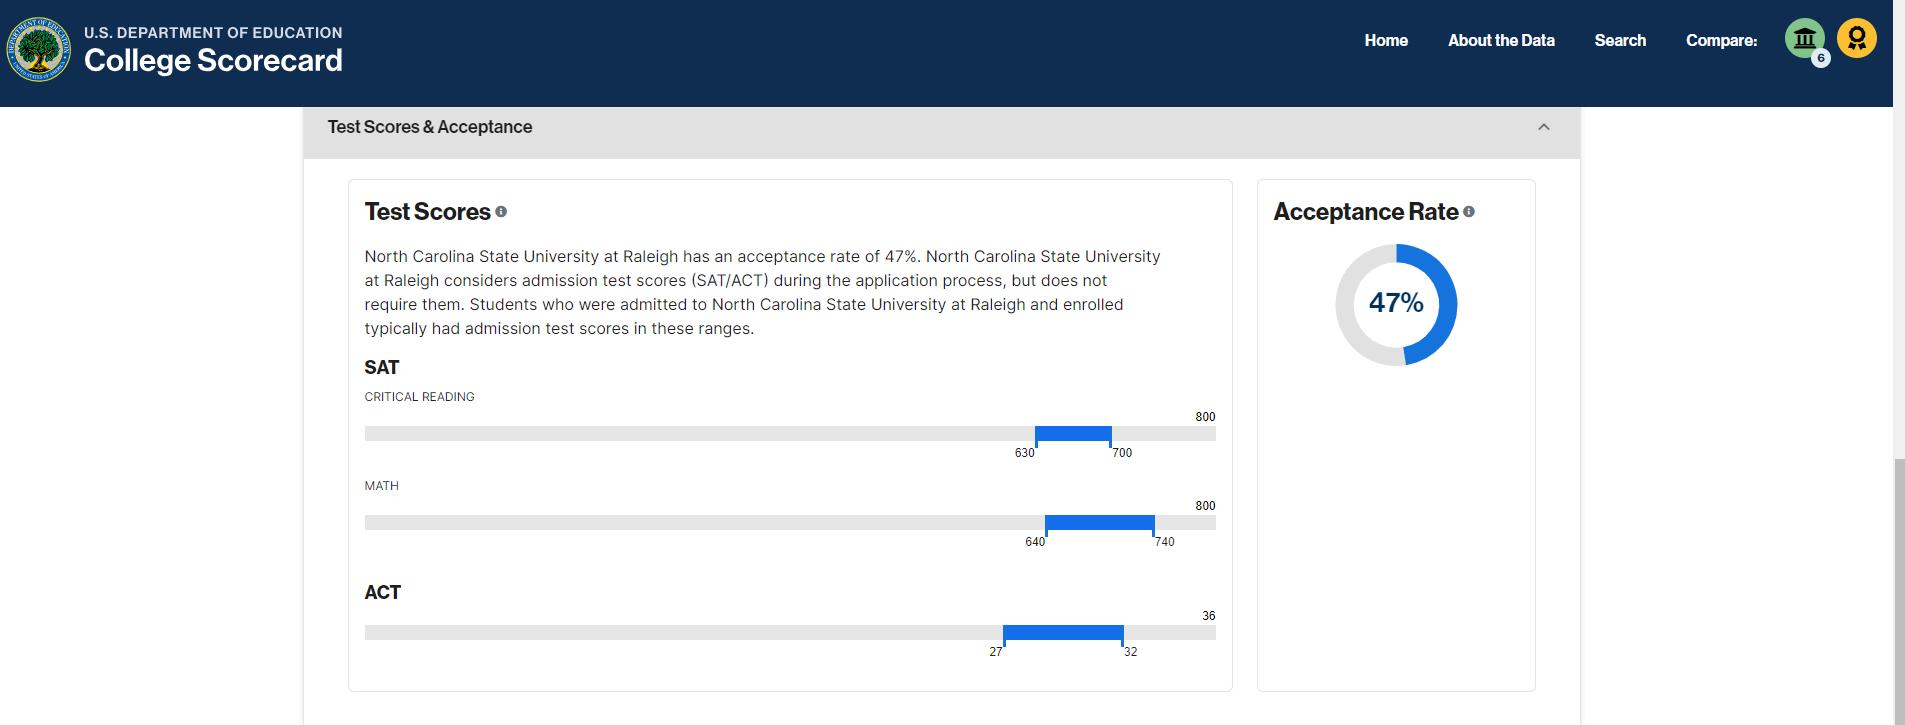
Task: Click the info icon beside Test Scores
Action: pyautogui.click(x=501, y=212)
